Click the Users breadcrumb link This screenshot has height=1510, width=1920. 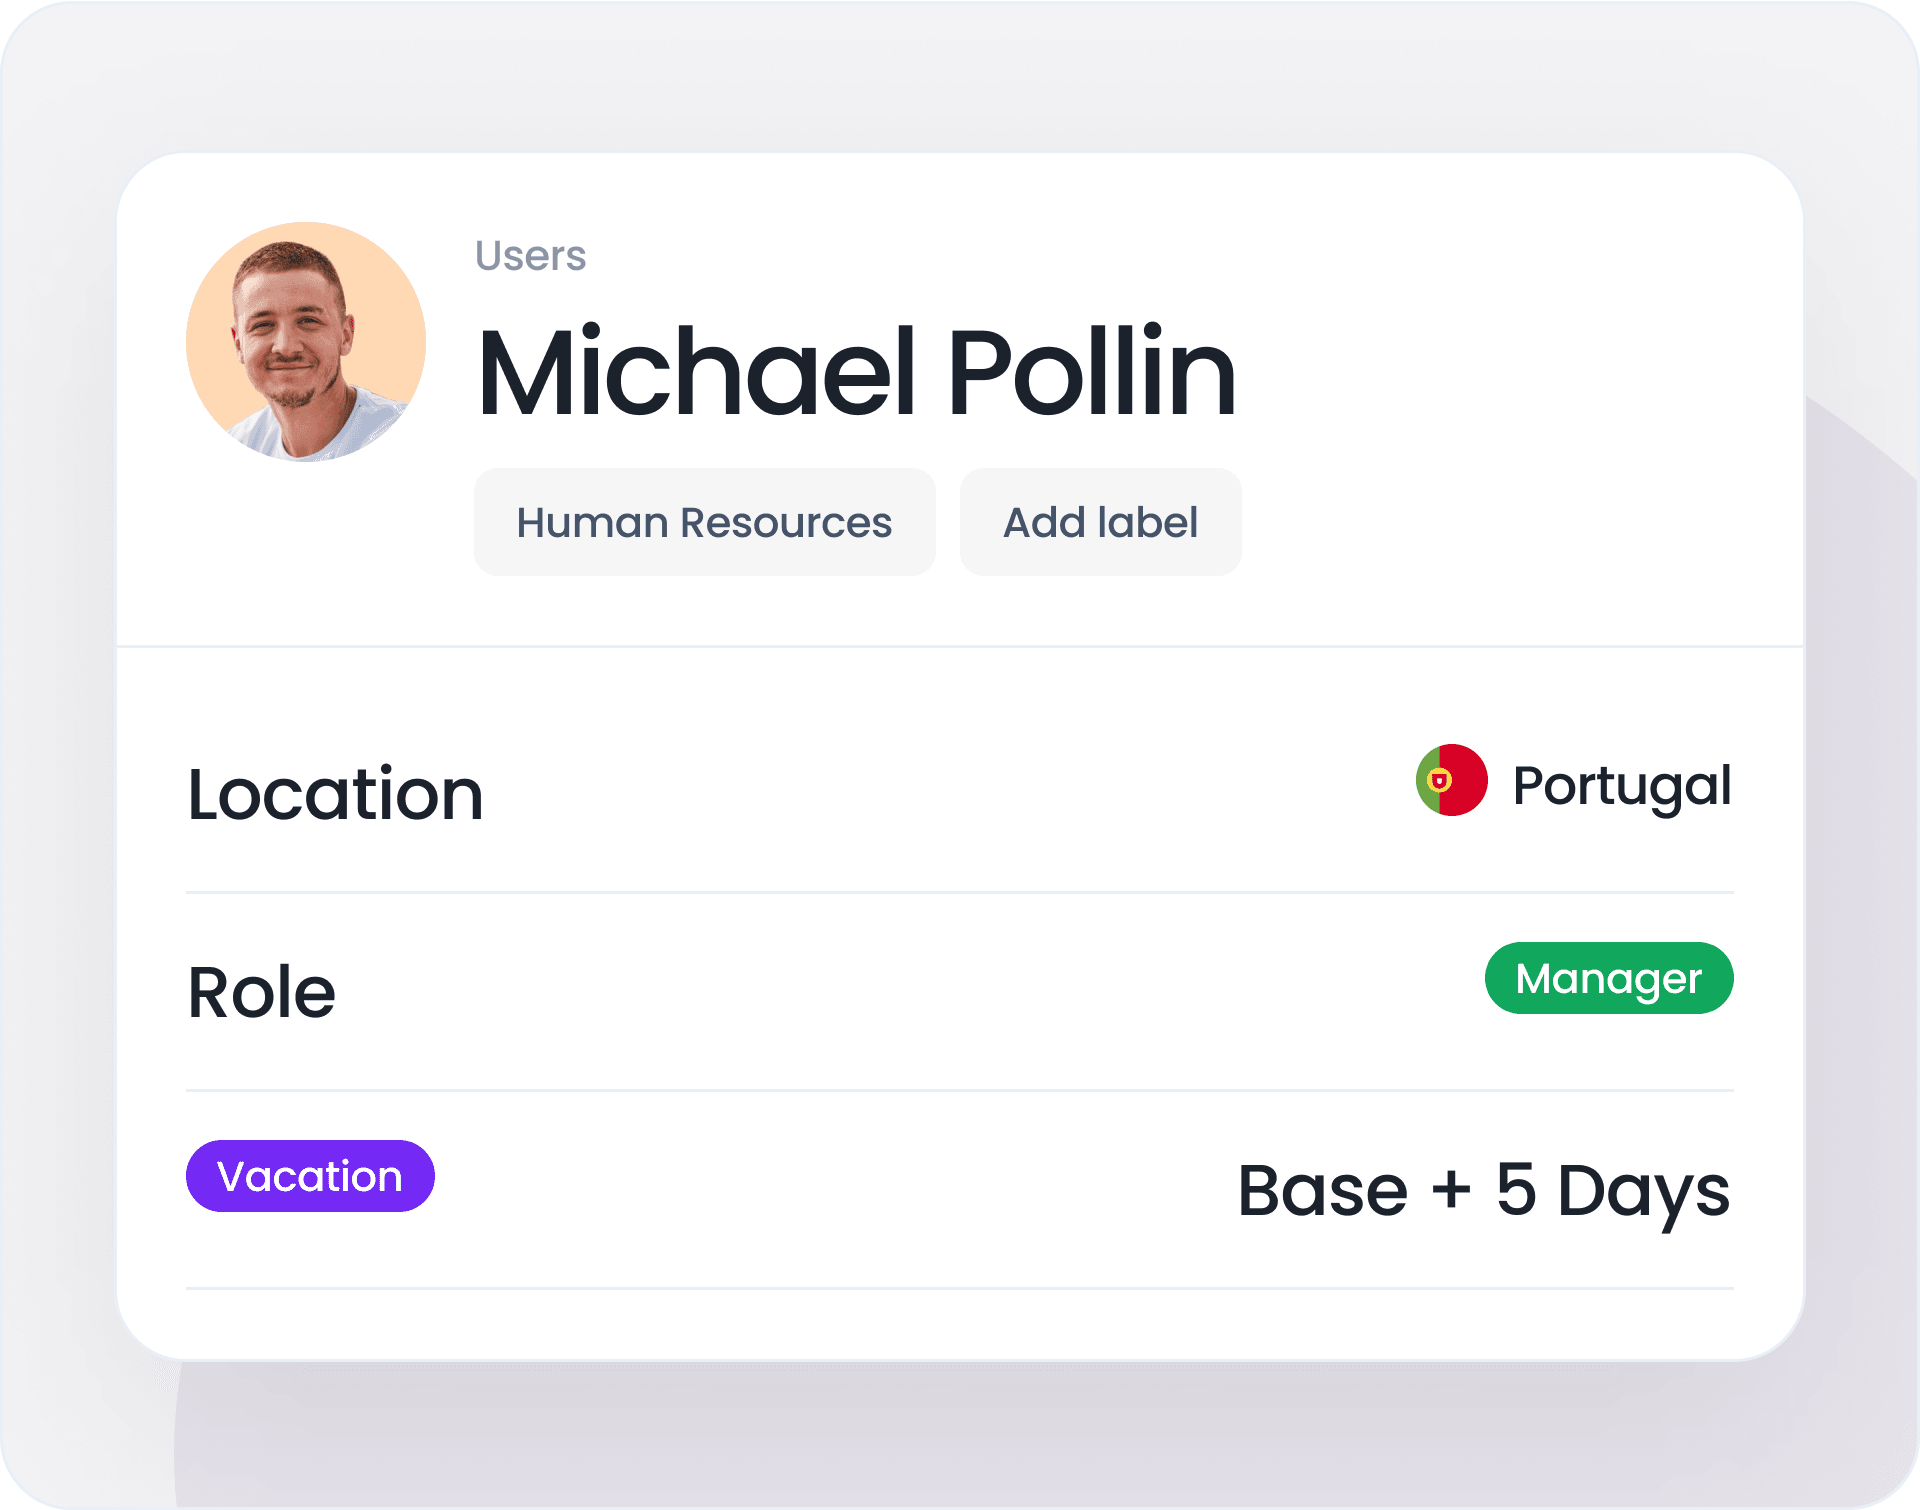[x=530, y=254]
